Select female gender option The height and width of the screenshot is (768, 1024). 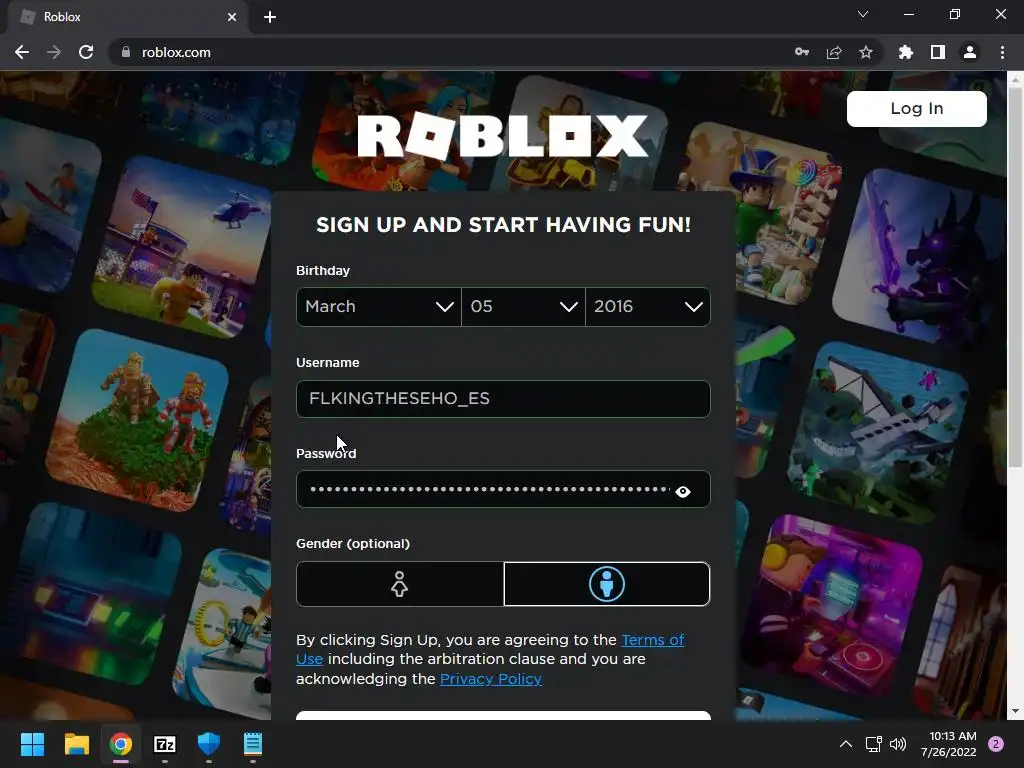click(400, 584)
